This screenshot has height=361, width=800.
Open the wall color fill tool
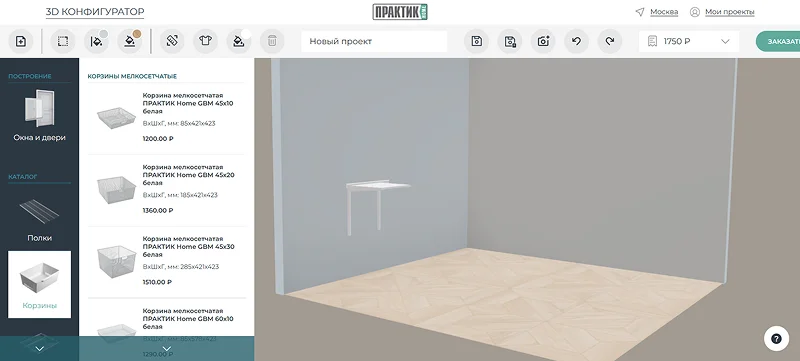coord(96,41)
